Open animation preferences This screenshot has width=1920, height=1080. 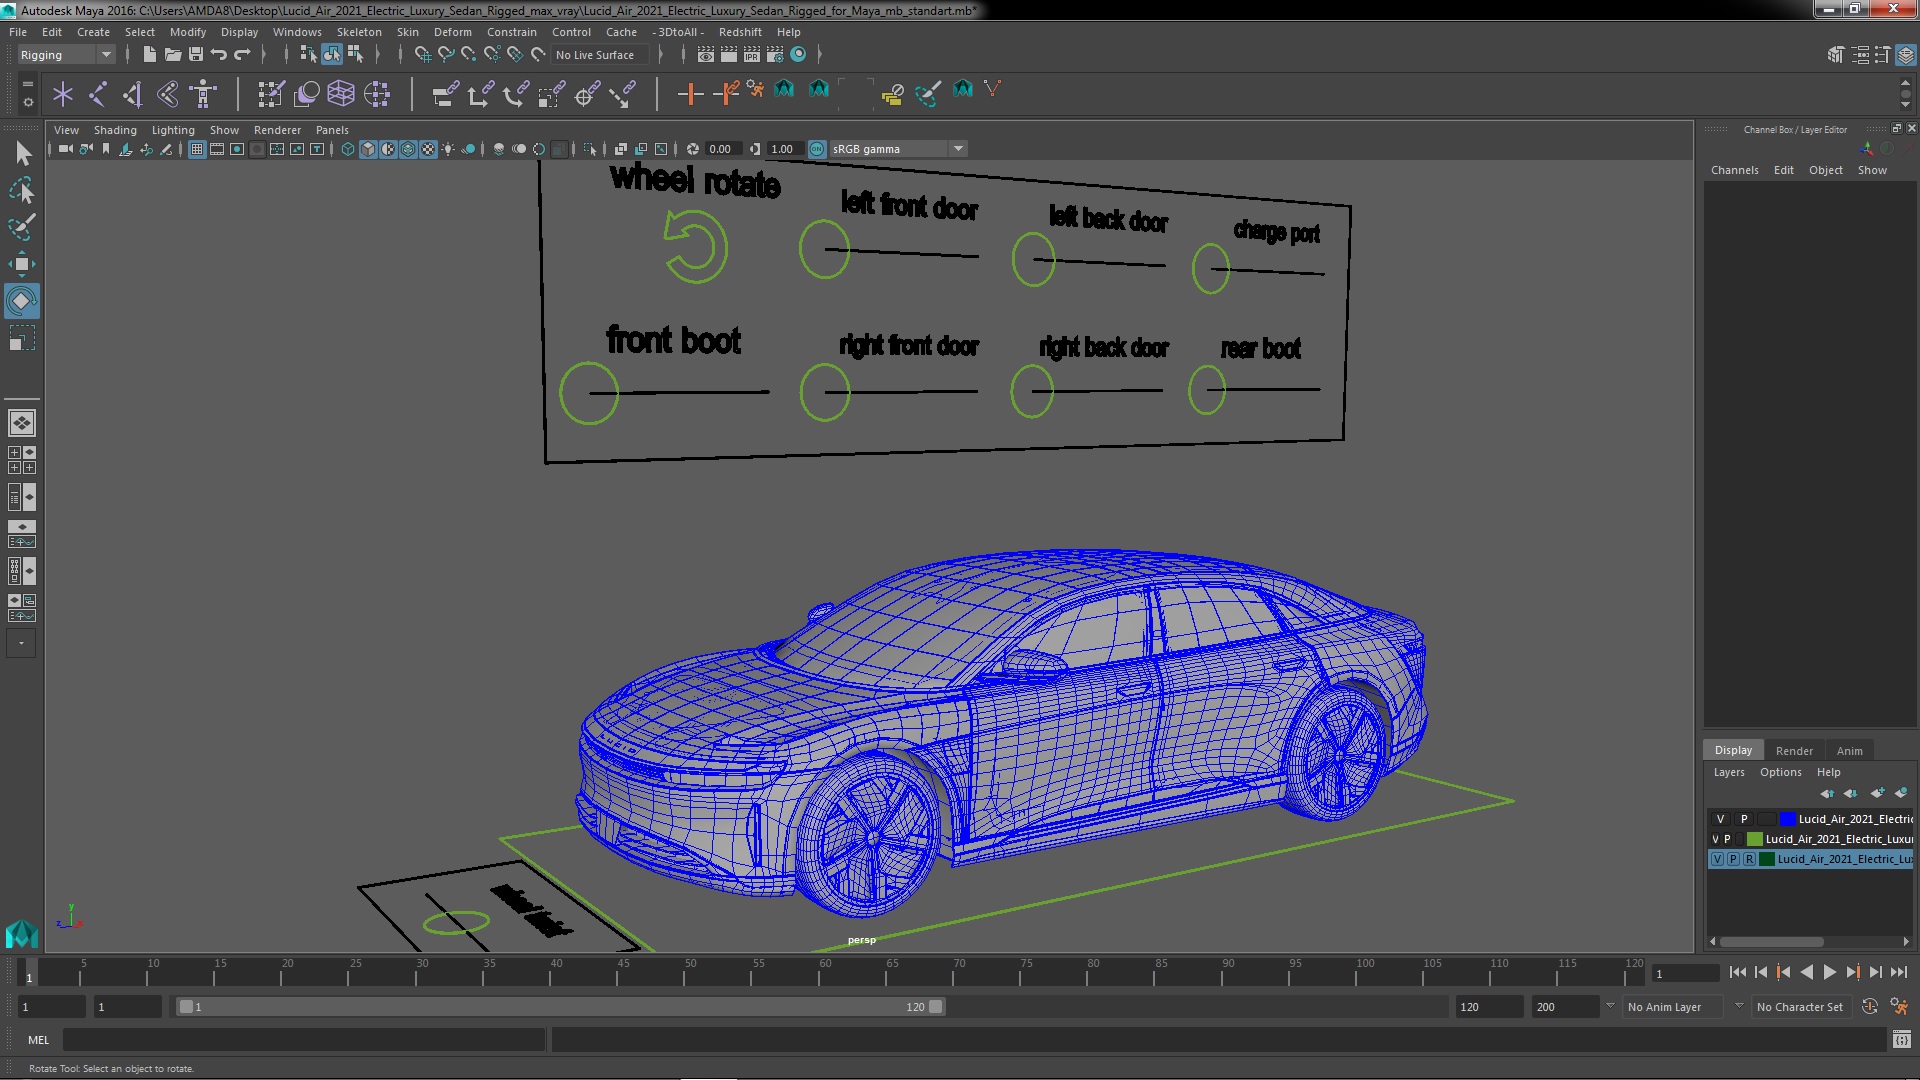click(1898, 1007)
